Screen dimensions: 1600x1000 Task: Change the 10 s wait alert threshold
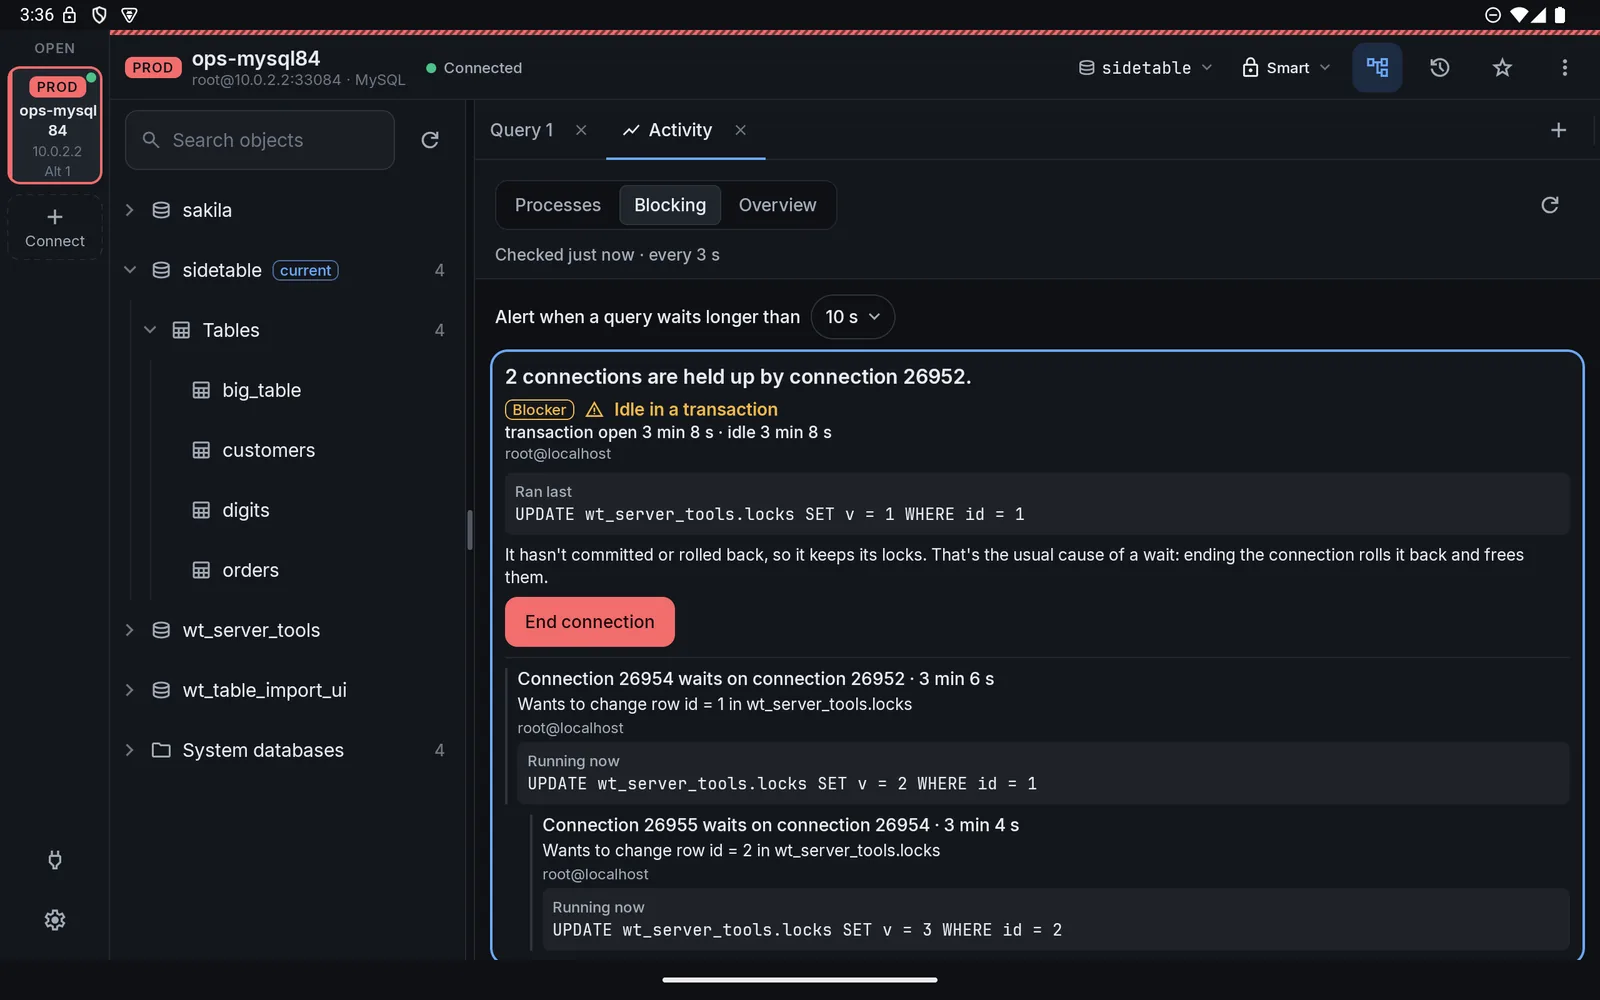[852, 317]
